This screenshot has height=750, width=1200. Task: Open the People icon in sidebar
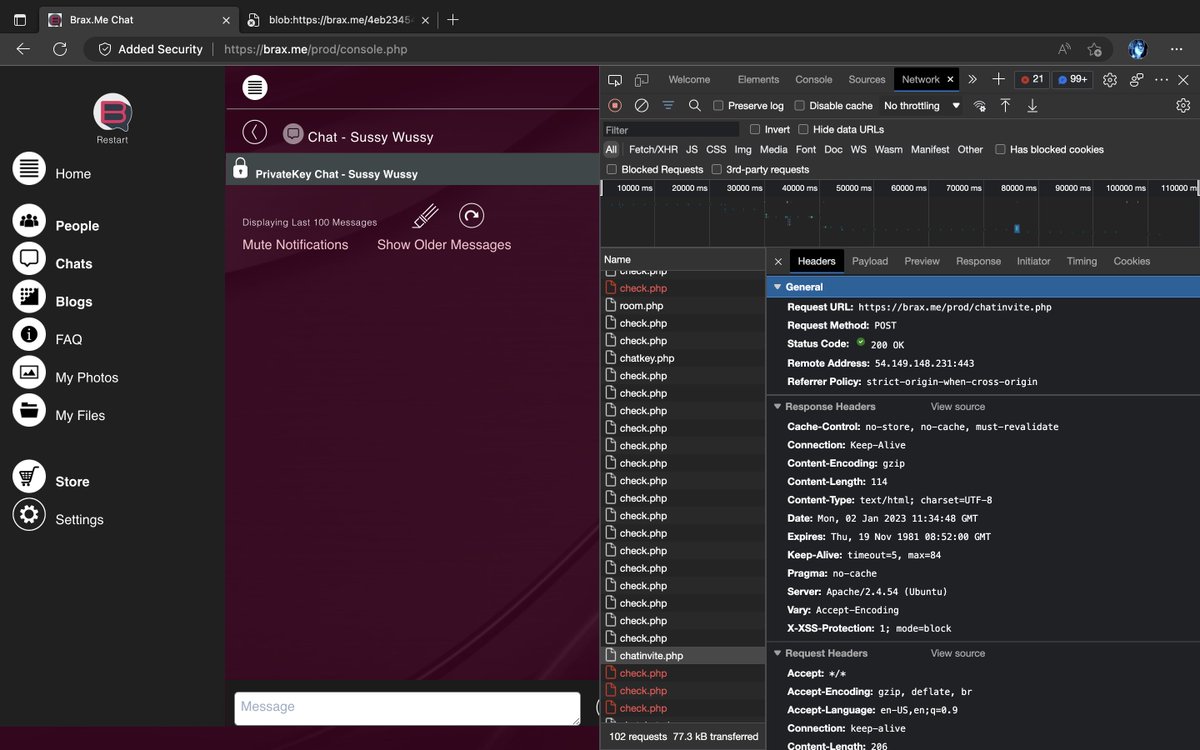[x=29, y=220]
